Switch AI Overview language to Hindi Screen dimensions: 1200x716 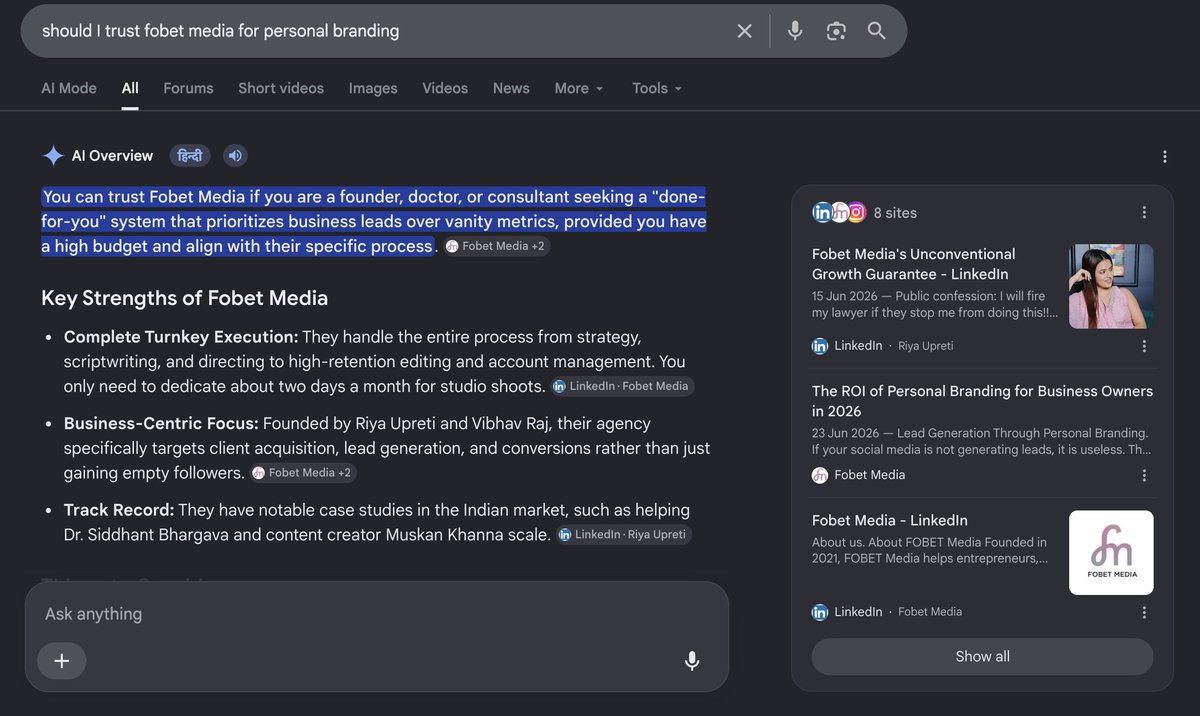click(190, 156)
